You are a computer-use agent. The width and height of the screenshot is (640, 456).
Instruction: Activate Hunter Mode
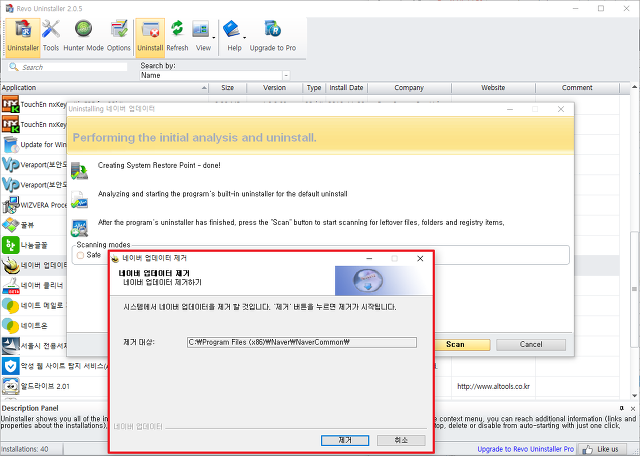coord(84,37)
